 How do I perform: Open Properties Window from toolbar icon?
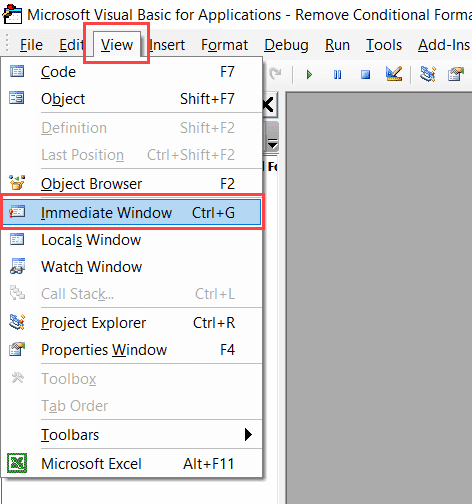tap(456, 74)
